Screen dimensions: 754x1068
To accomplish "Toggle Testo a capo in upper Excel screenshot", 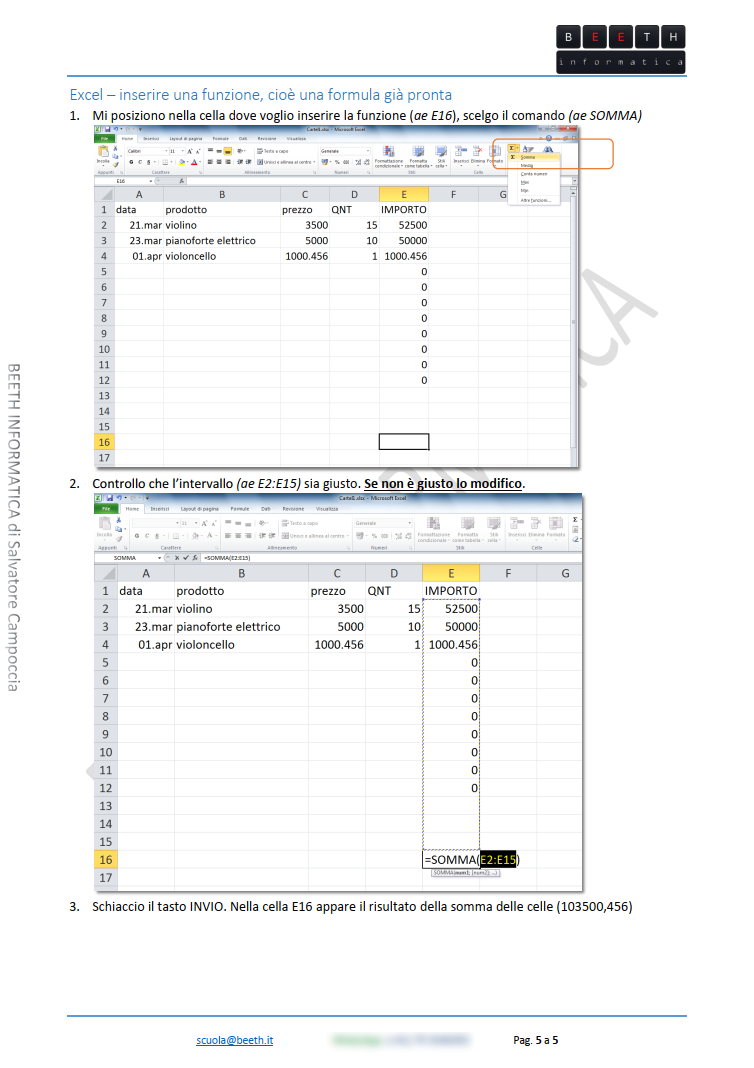I will pyautogui.click(x=272, y=151).
